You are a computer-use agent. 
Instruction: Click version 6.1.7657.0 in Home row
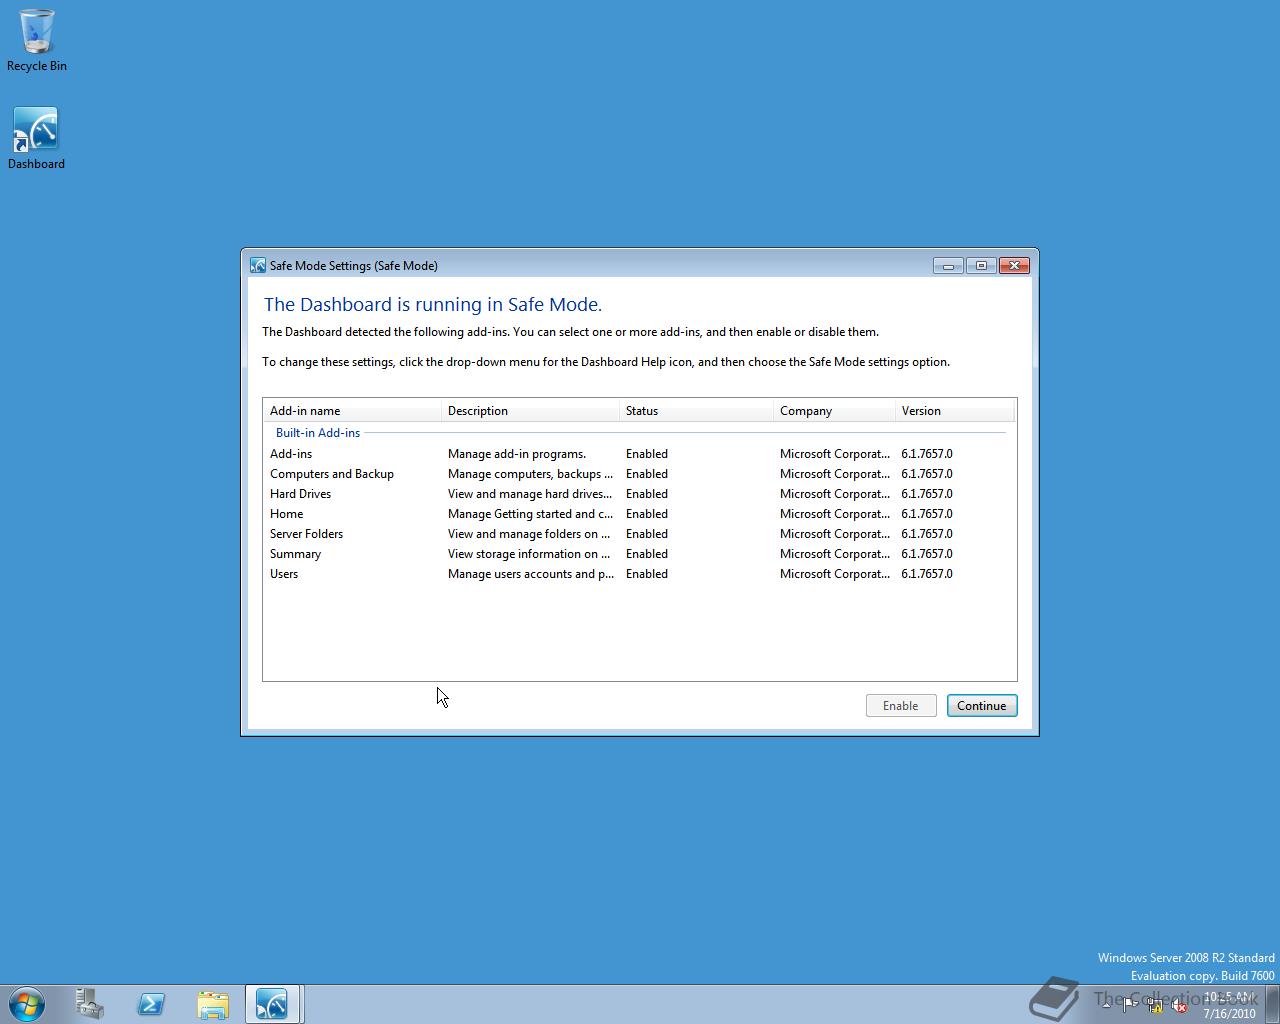(927, 514)
